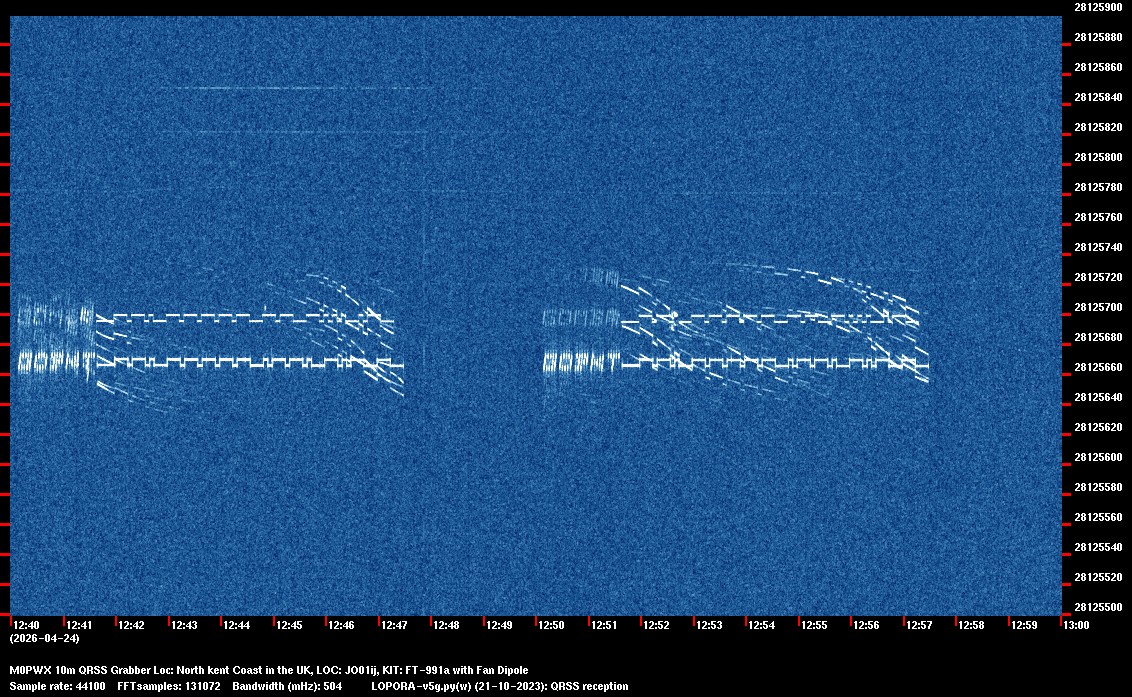
Task: Click the 28125600 frequency label
Action: tap(1097, 457)
